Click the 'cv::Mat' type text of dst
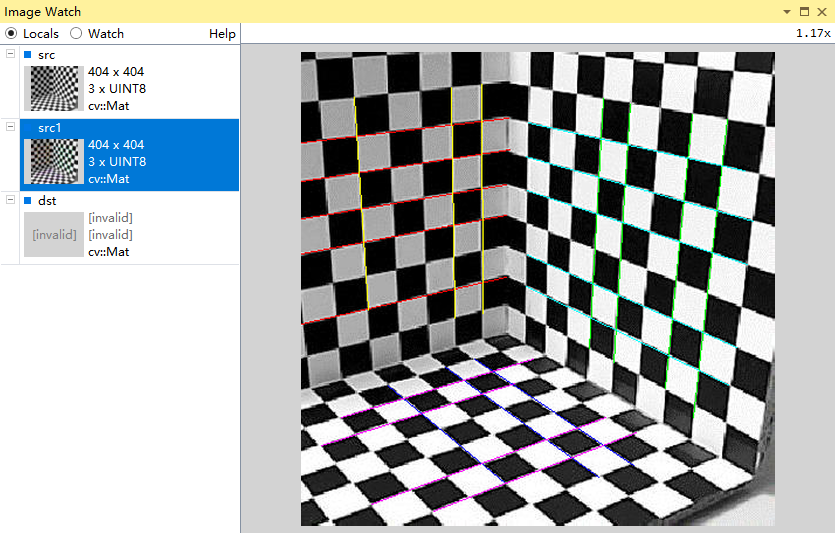This screenshot has width=835, height=533. point(109,251)
